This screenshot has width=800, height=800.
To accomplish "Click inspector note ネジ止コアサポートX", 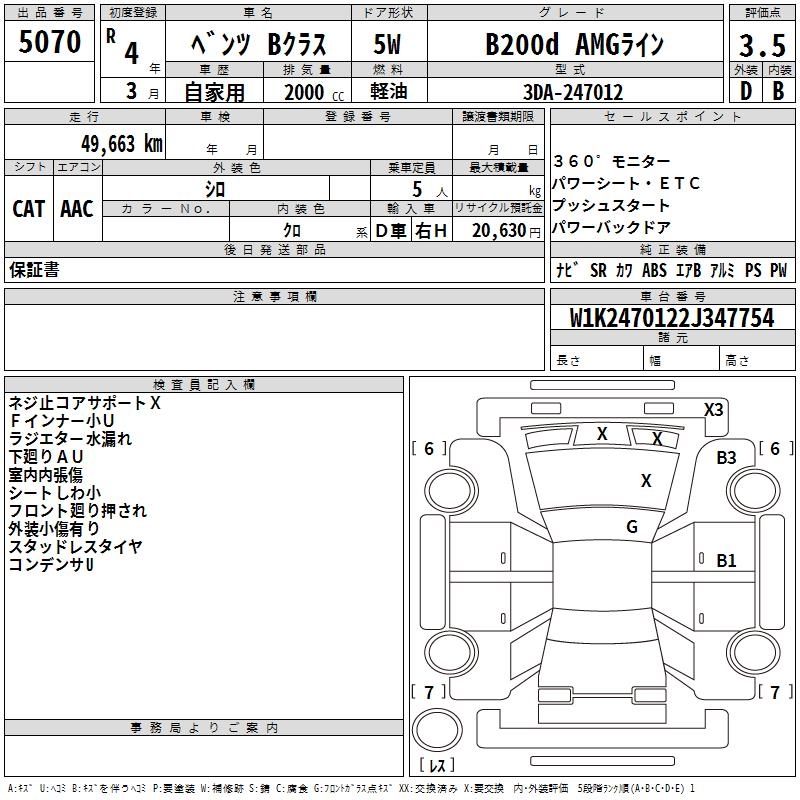I will [85, 403].
